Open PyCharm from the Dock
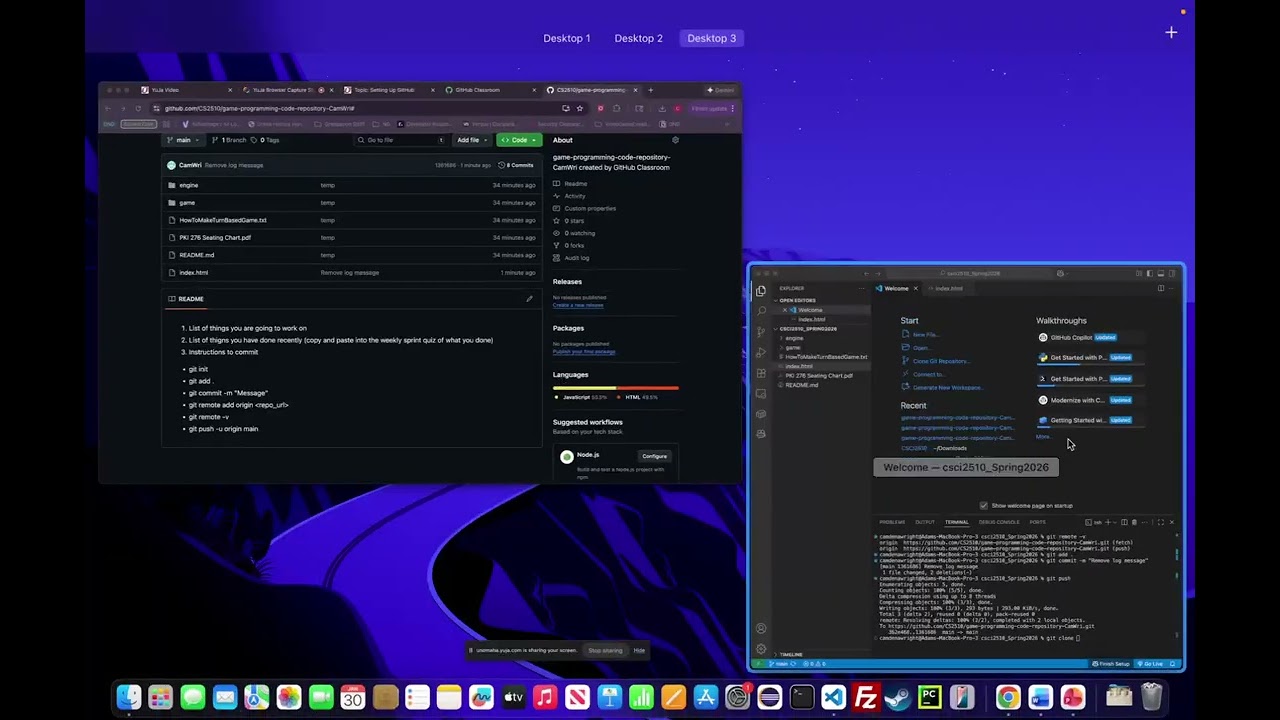Screen dimensions: 1280x720 [x=930, y=697]
